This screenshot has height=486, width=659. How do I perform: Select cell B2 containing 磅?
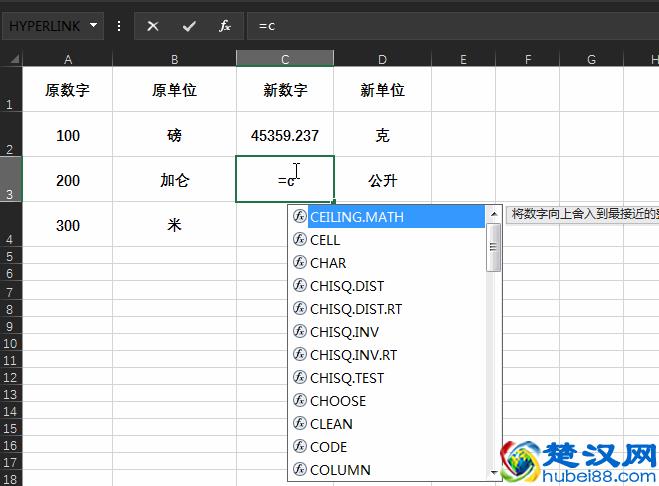coord(174,135)
